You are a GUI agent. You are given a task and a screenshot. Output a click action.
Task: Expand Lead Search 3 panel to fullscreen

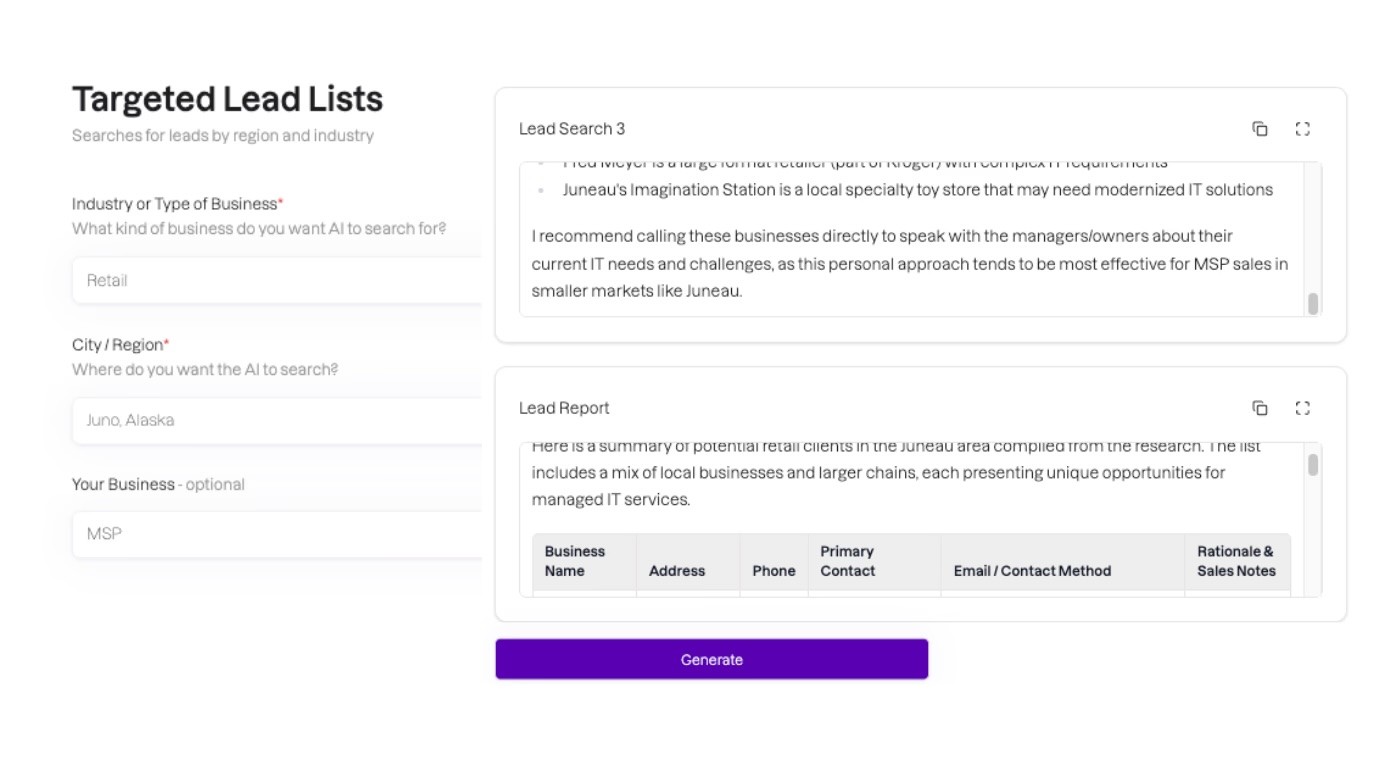(1302, 129)
